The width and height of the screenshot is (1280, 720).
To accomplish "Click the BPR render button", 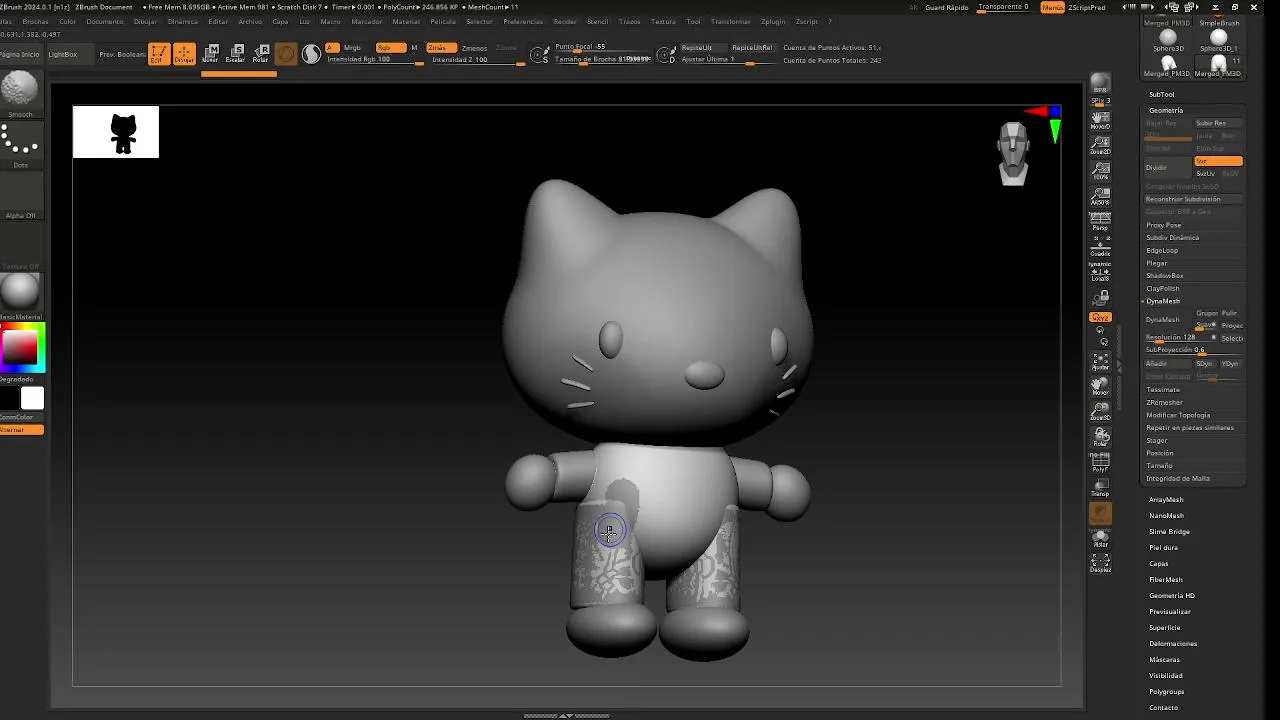I will point(1100,84).
